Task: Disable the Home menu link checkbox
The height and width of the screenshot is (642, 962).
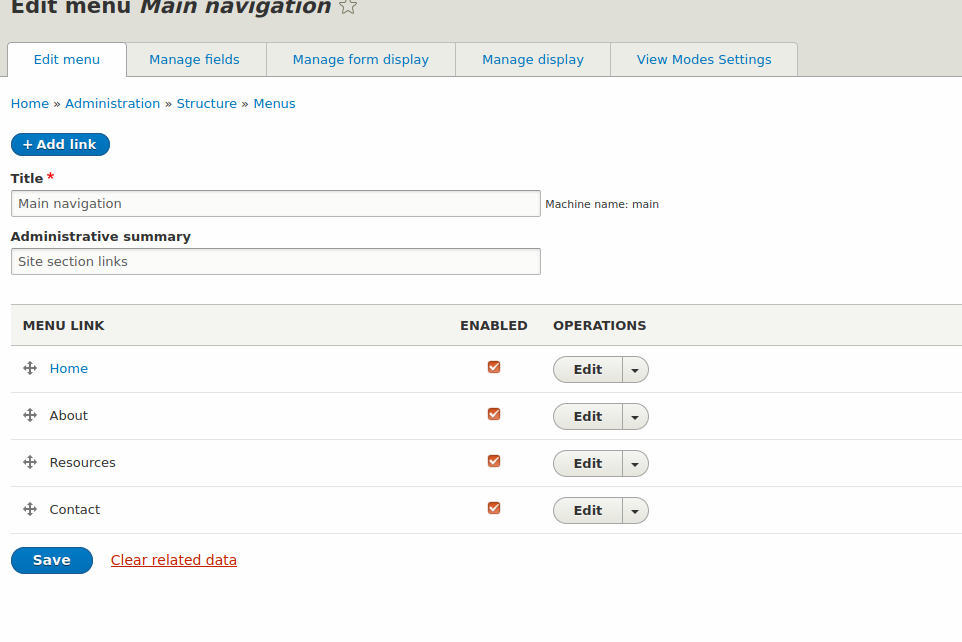Action: click(x=494, y=367)
